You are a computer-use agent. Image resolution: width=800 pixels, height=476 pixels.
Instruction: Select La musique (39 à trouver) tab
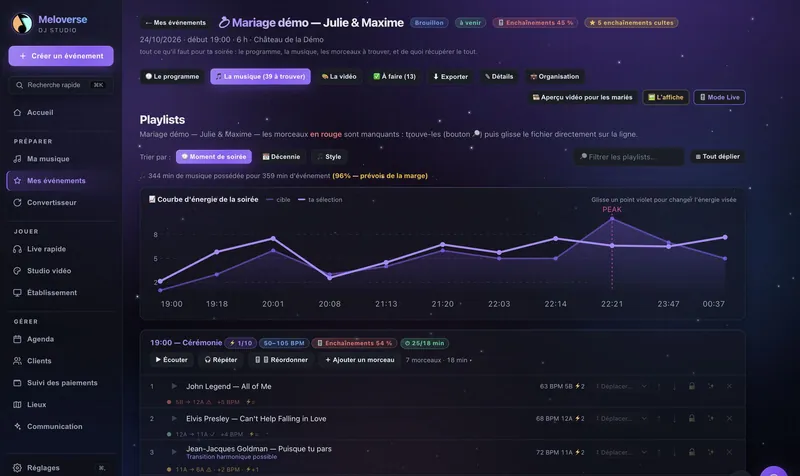coord(260,77)
